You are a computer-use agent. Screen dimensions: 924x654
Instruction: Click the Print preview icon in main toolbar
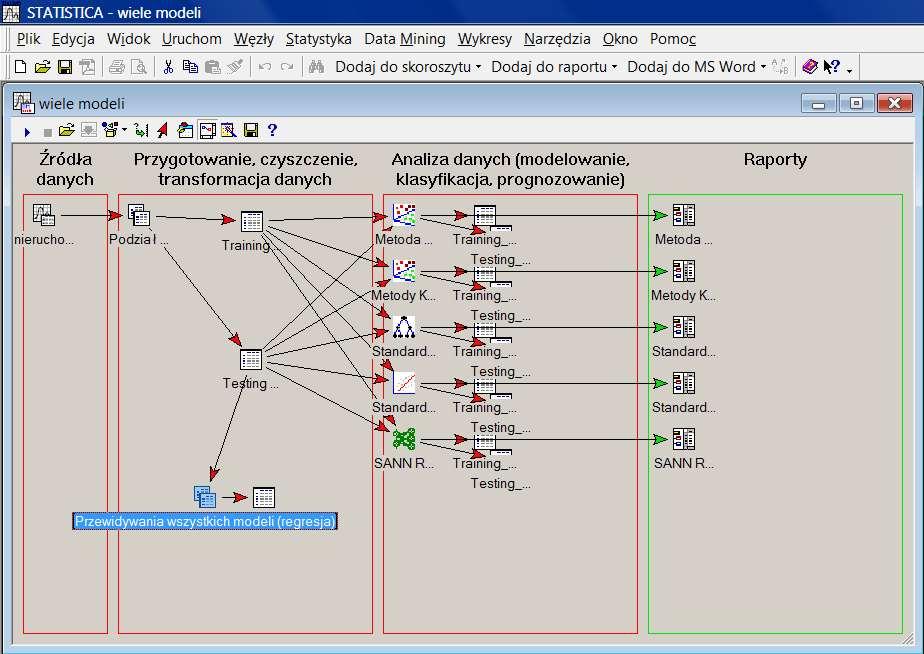[138, 67]
